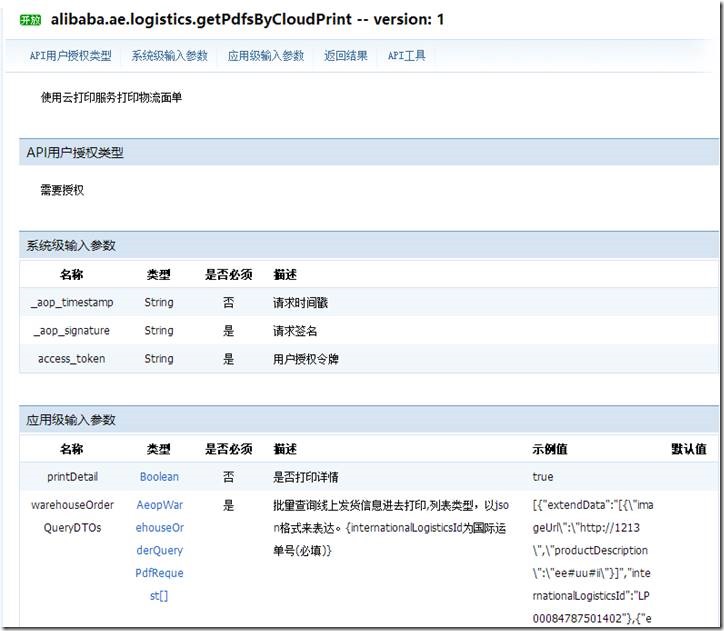Screen dimensions: 724x631
Task: Switch to the 应用级输入参数 tab
Action: pyautogui.click(x=265, y=56)
